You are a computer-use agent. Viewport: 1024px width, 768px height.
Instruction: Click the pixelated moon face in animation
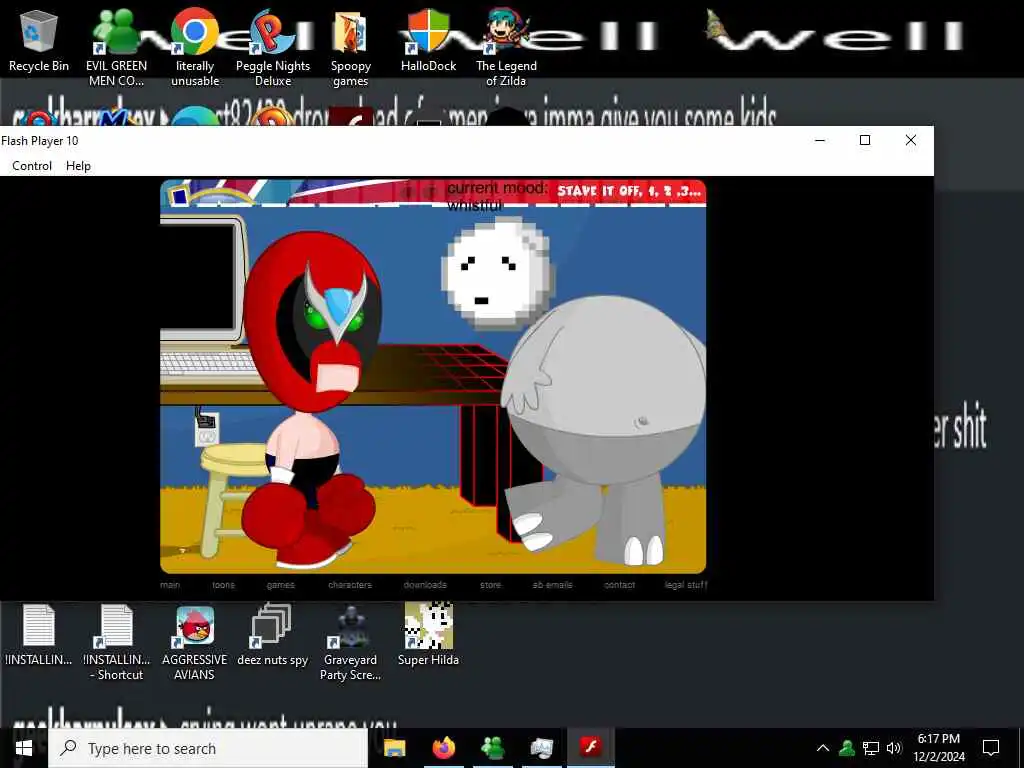498,273
